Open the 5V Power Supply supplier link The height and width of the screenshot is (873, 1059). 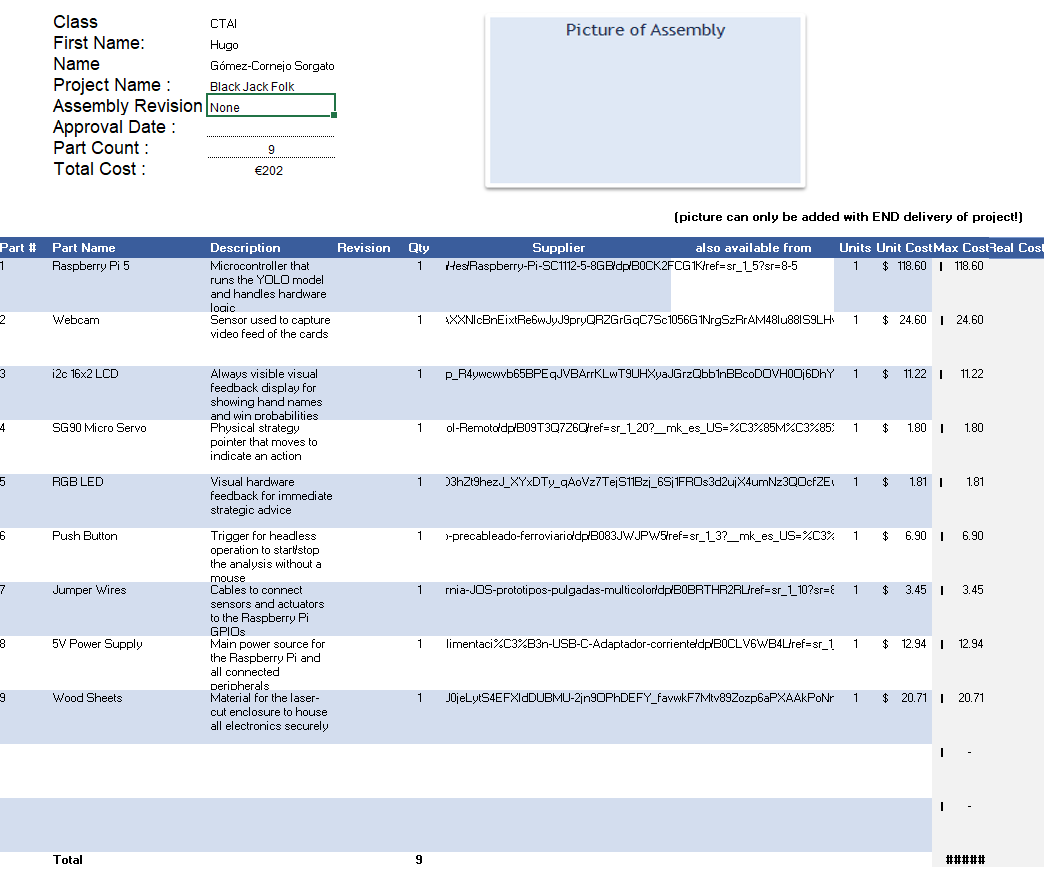point(640,644)
